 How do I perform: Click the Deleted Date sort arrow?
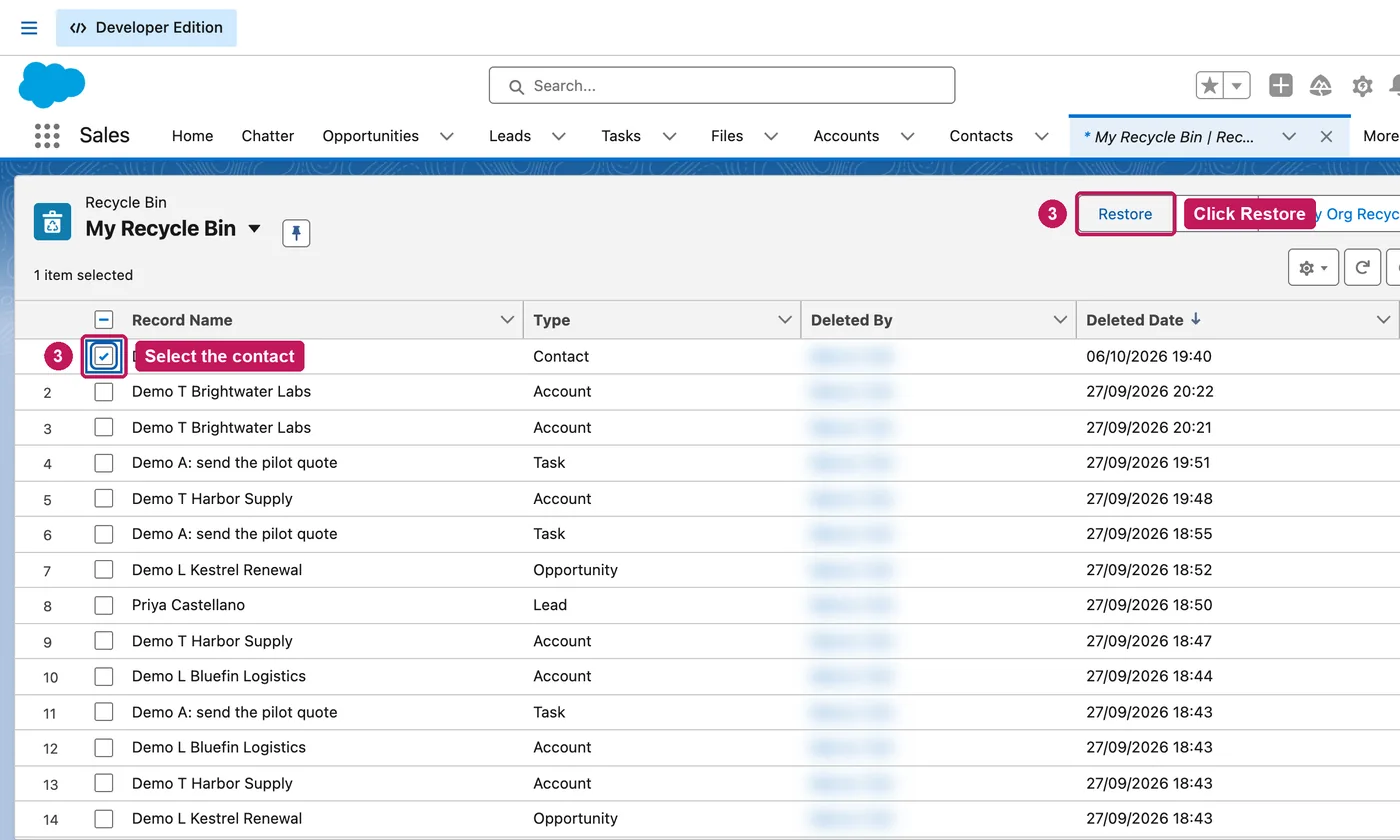click(x=1196, y=320)
